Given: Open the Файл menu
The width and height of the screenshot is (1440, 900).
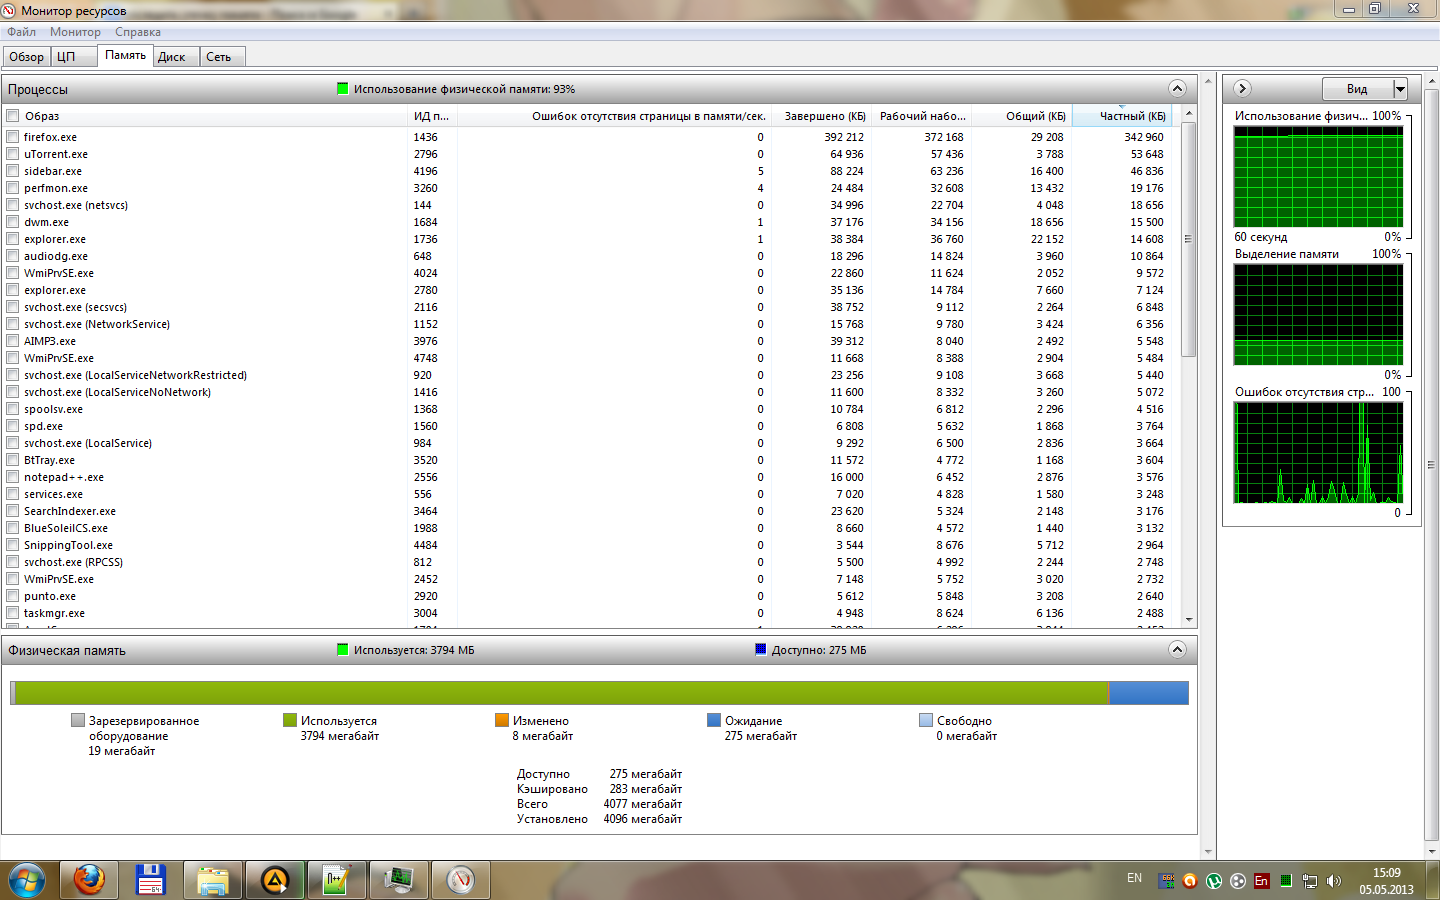Looking at the screenshot, I should pyautogui.click(x=21, y=32).
